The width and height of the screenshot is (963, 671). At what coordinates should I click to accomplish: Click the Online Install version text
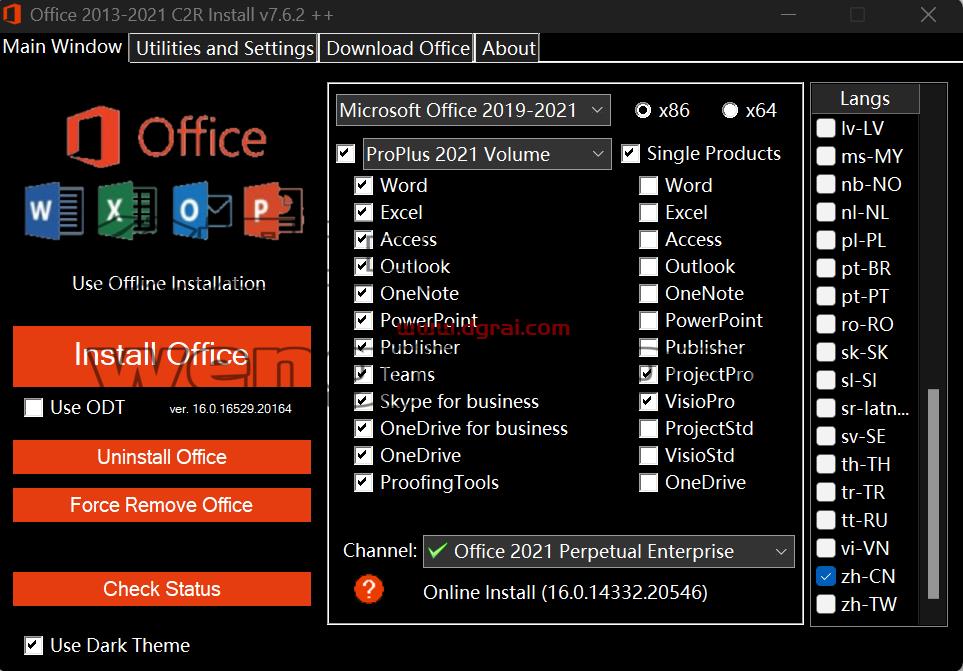[x=565, y=592]
